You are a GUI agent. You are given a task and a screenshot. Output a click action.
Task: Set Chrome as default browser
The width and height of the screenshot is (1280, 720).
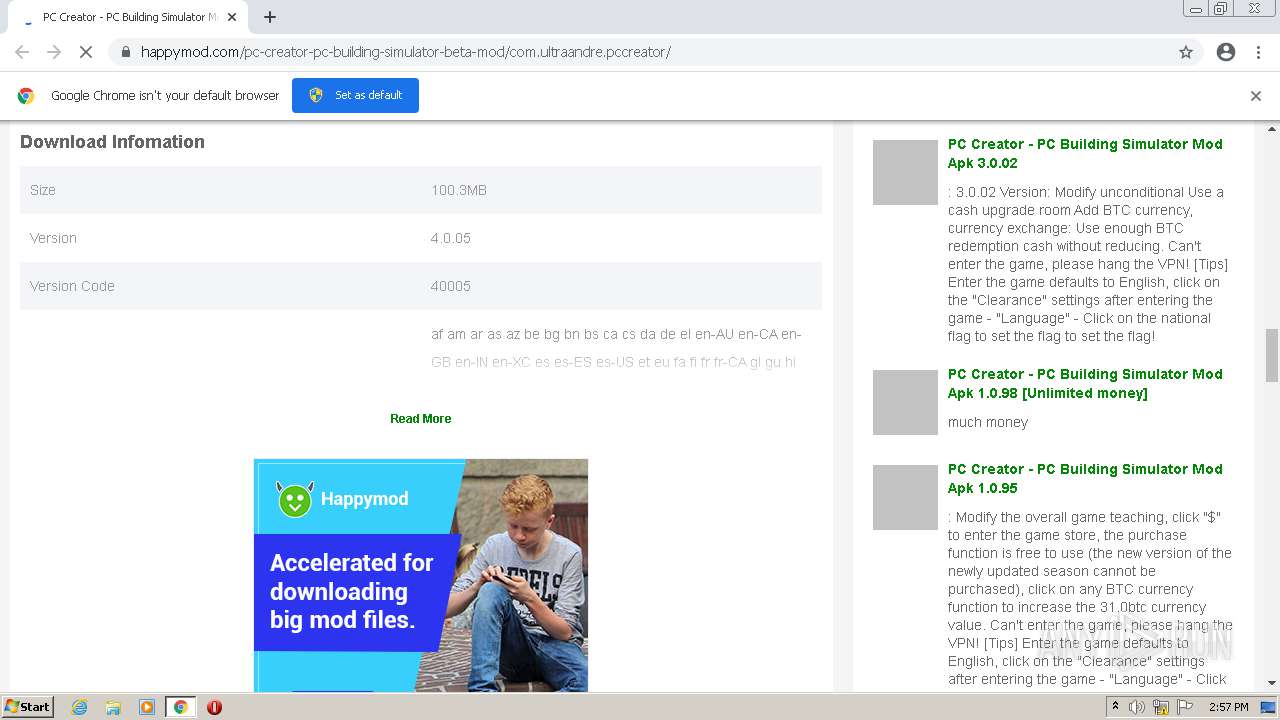[355, 95]
